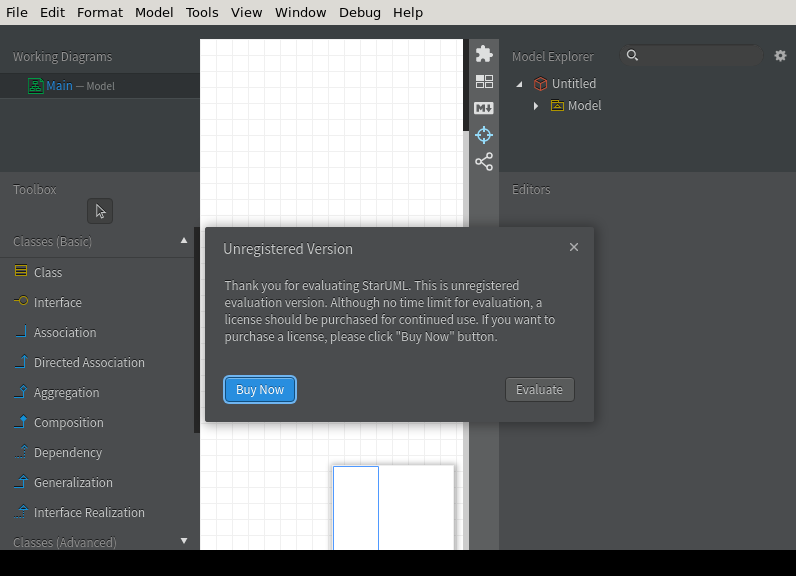Click the Composition label in toolbox
Image resolution: width=796 pixels, height=576 pixels.
pos(69,423)
